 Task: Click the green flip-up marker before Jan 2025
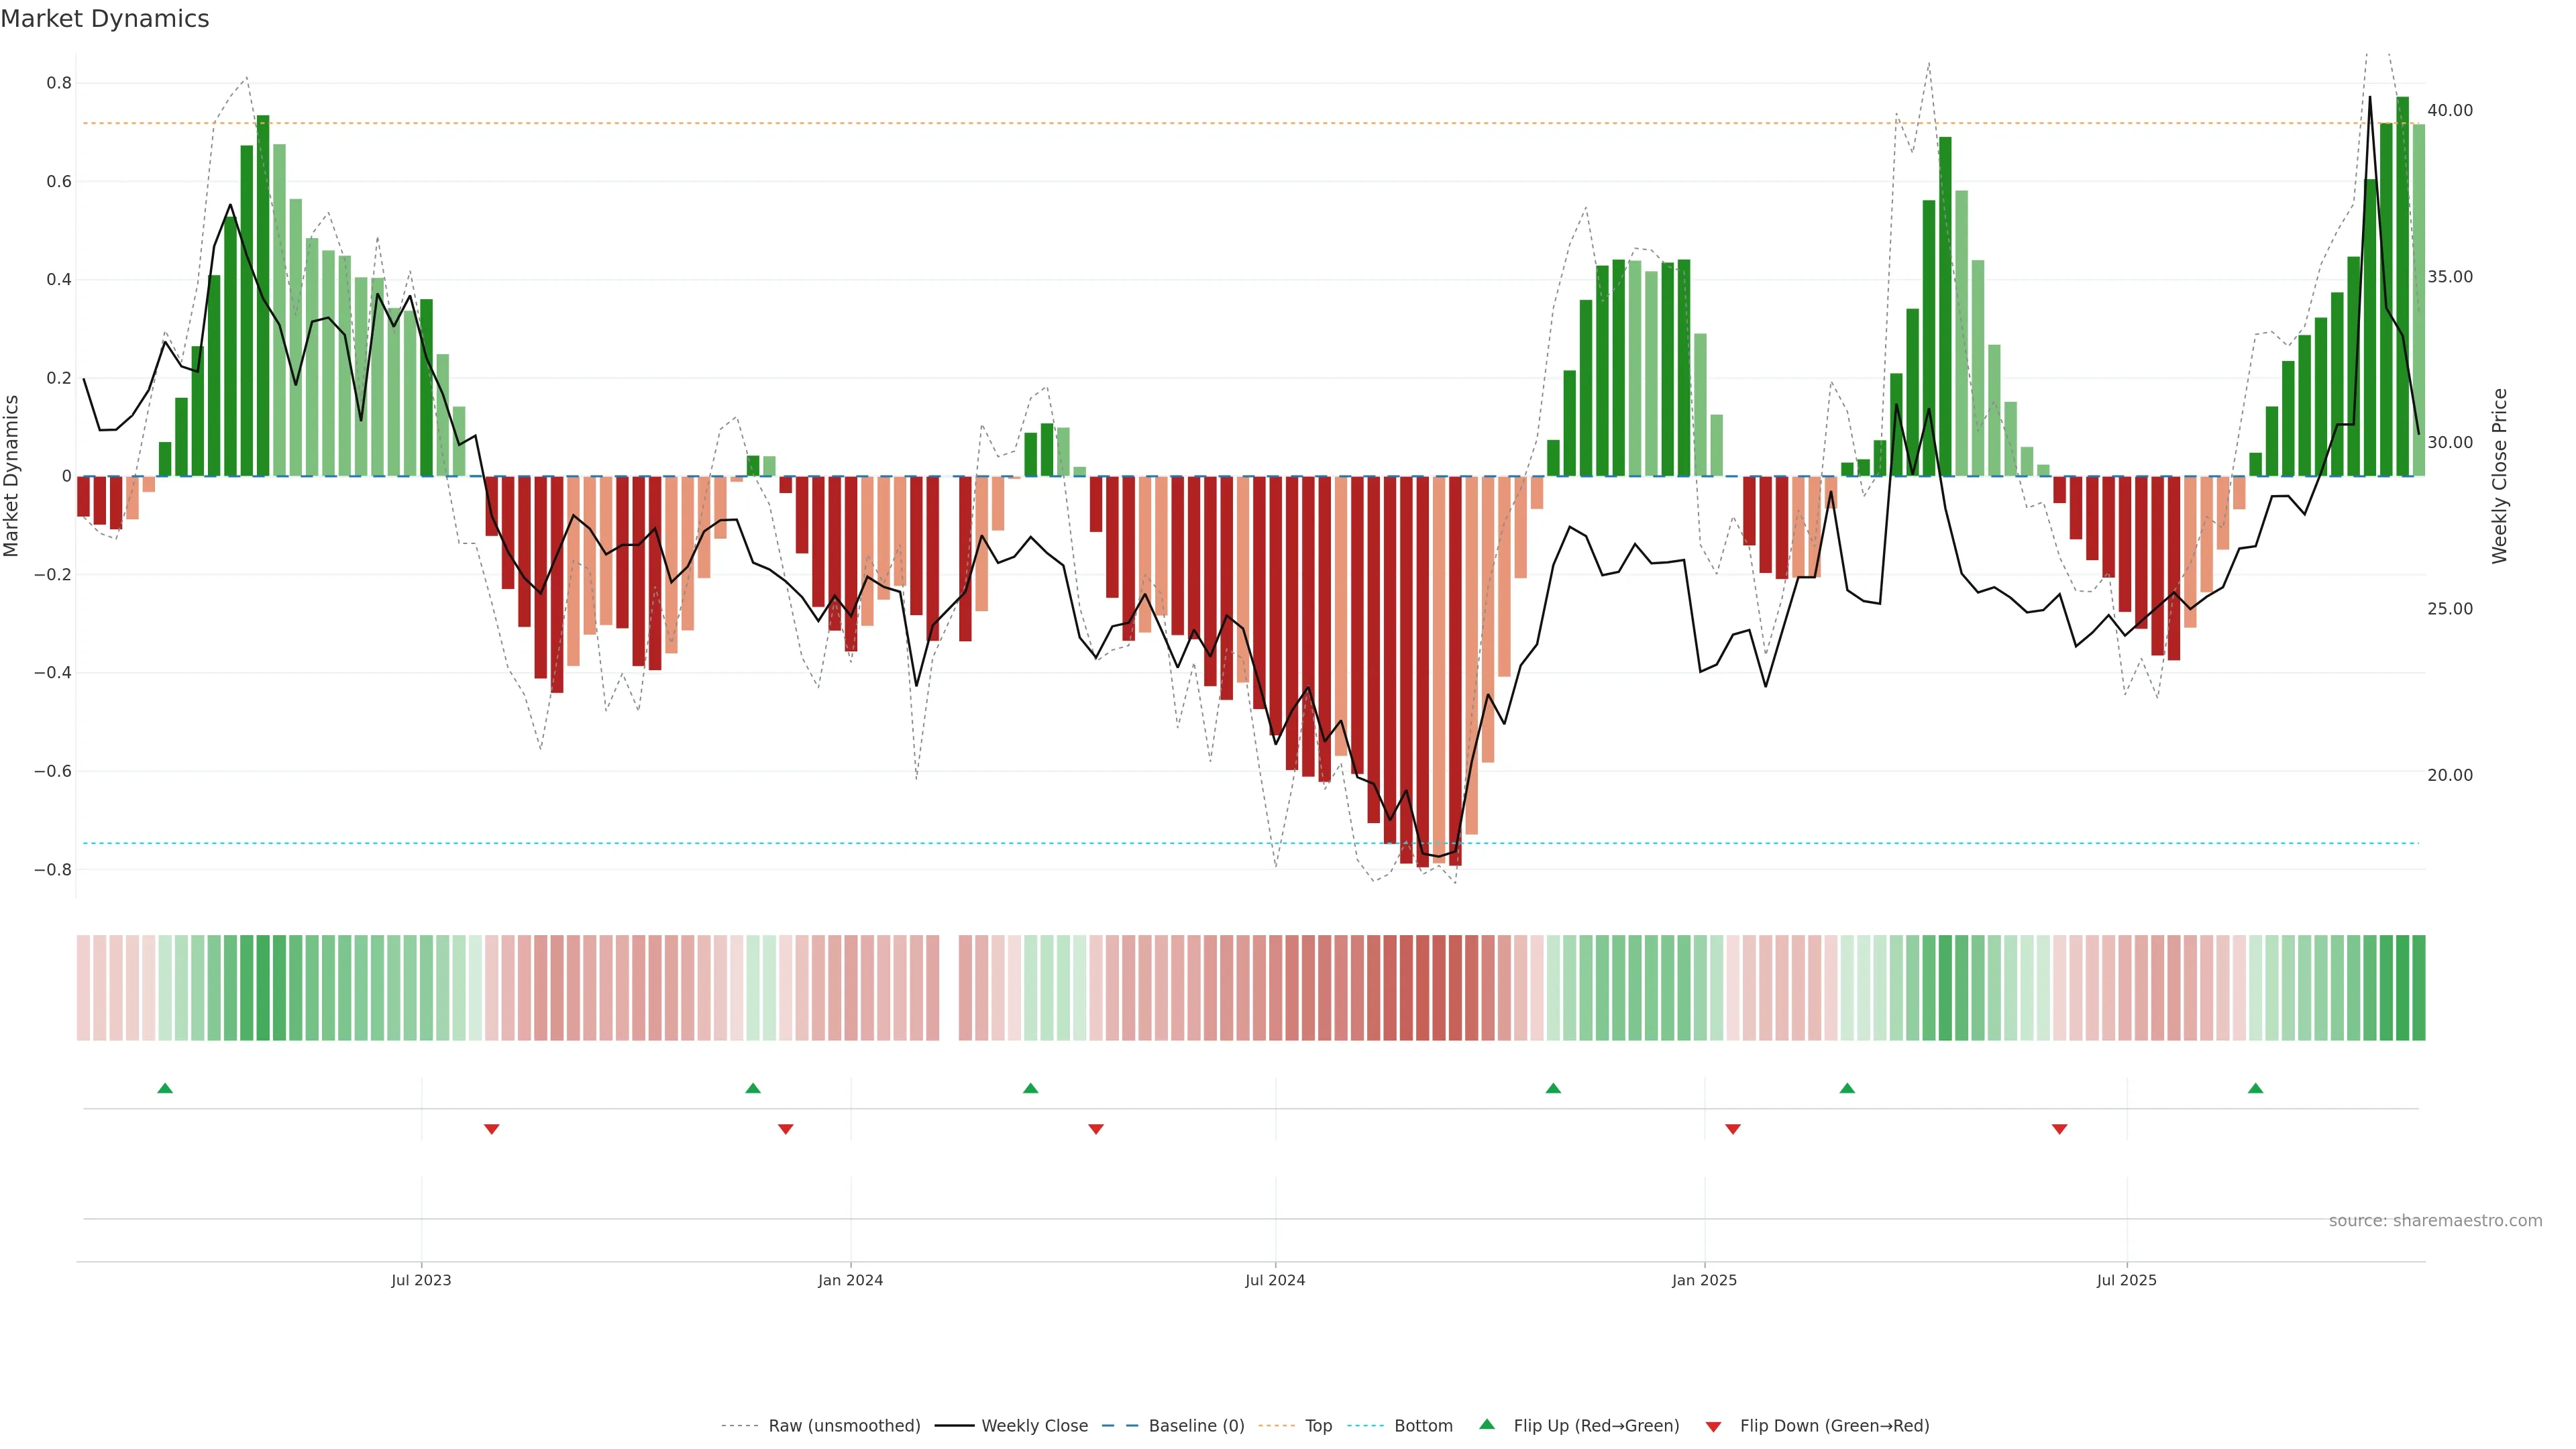1553,1088
